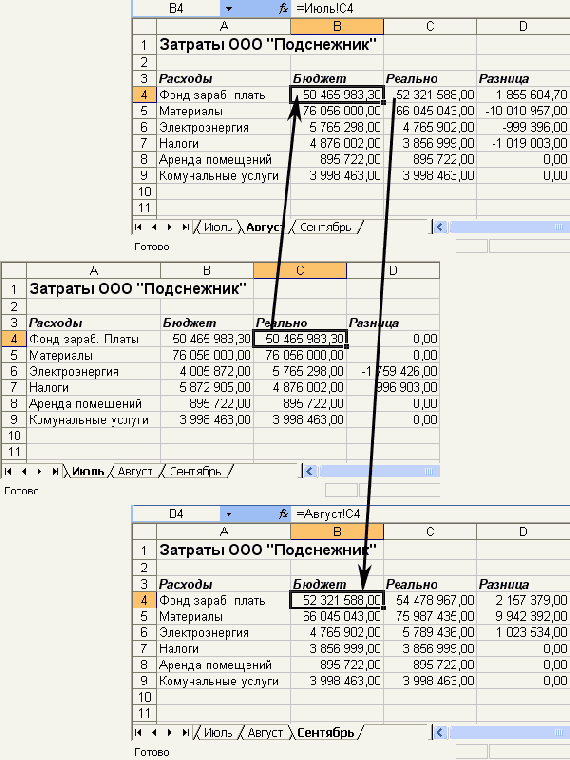
Task: Go to first sheet arrow in Сентябрь window
Action: click(x=139, y=732)
